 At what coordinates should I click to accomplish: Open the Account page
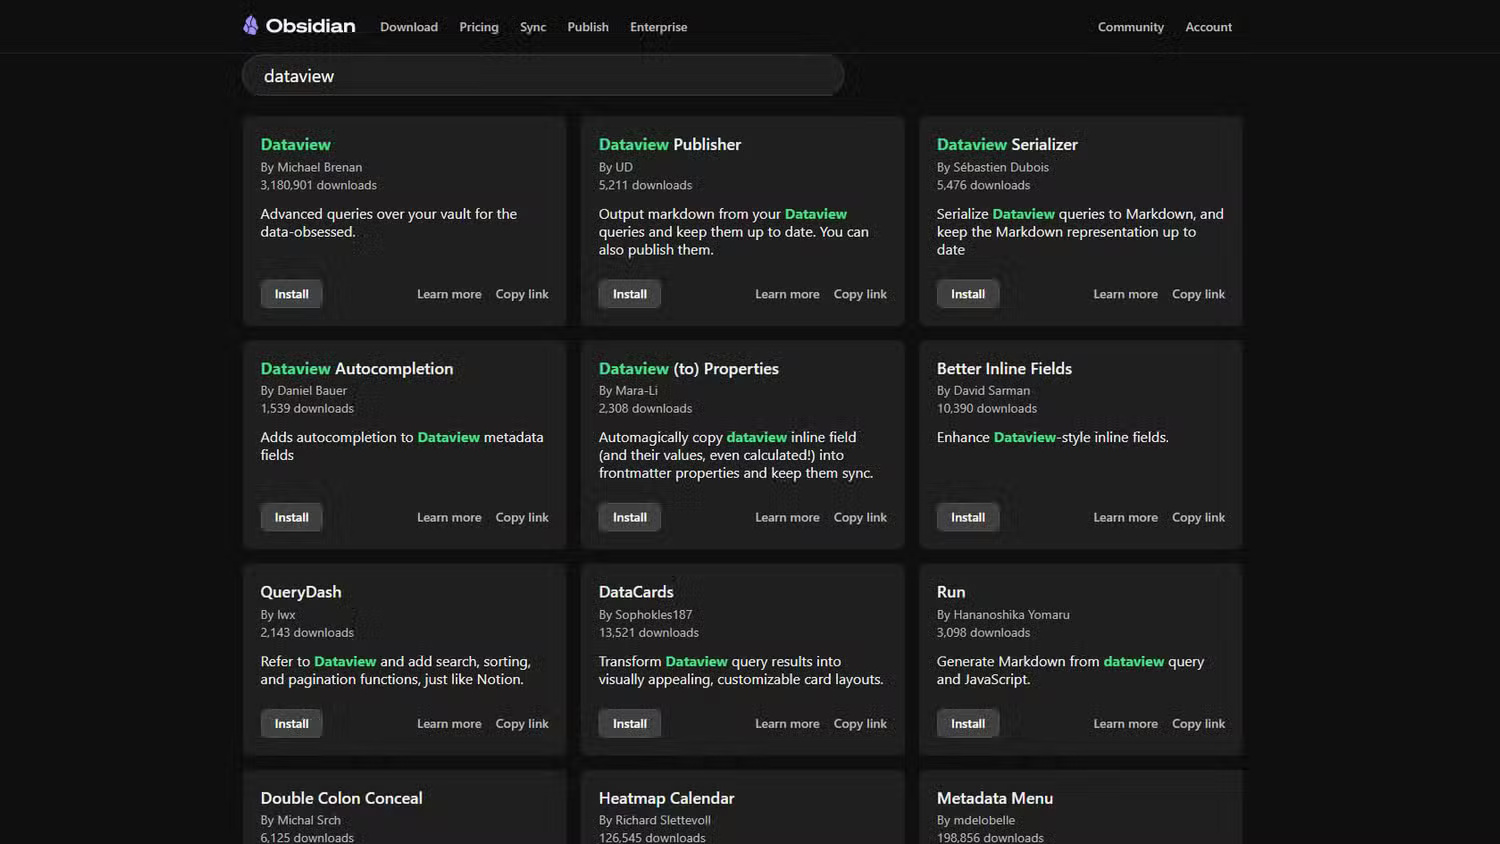pos(1208,27)
